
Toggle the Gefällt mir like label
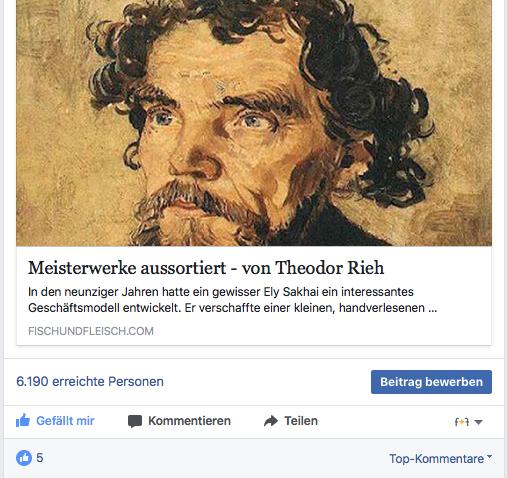65,421
